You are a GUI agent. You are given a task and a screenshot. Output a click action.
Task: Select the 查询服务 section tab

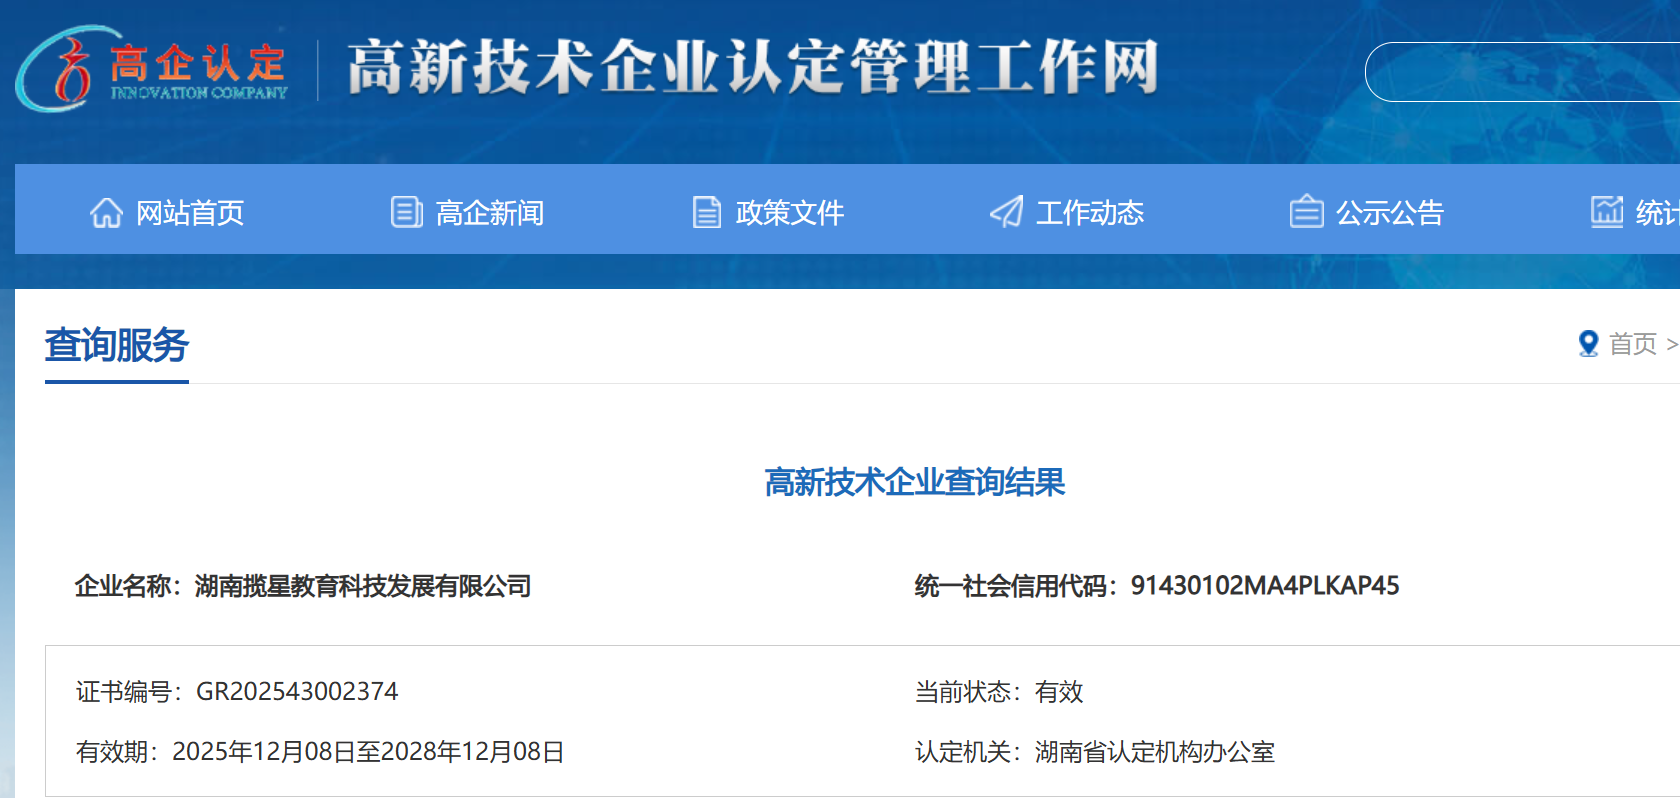117,346
